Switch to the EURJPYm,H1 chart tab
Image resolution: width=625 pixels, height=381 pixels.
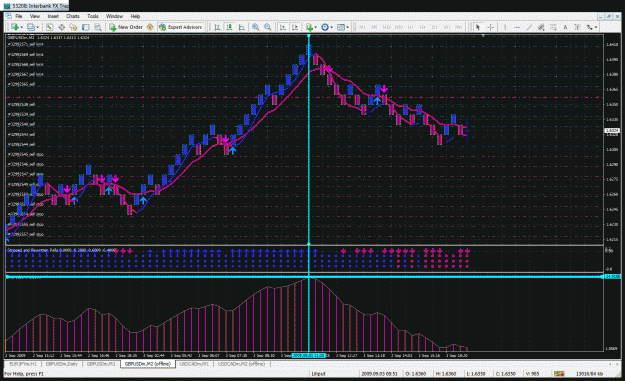23,364
